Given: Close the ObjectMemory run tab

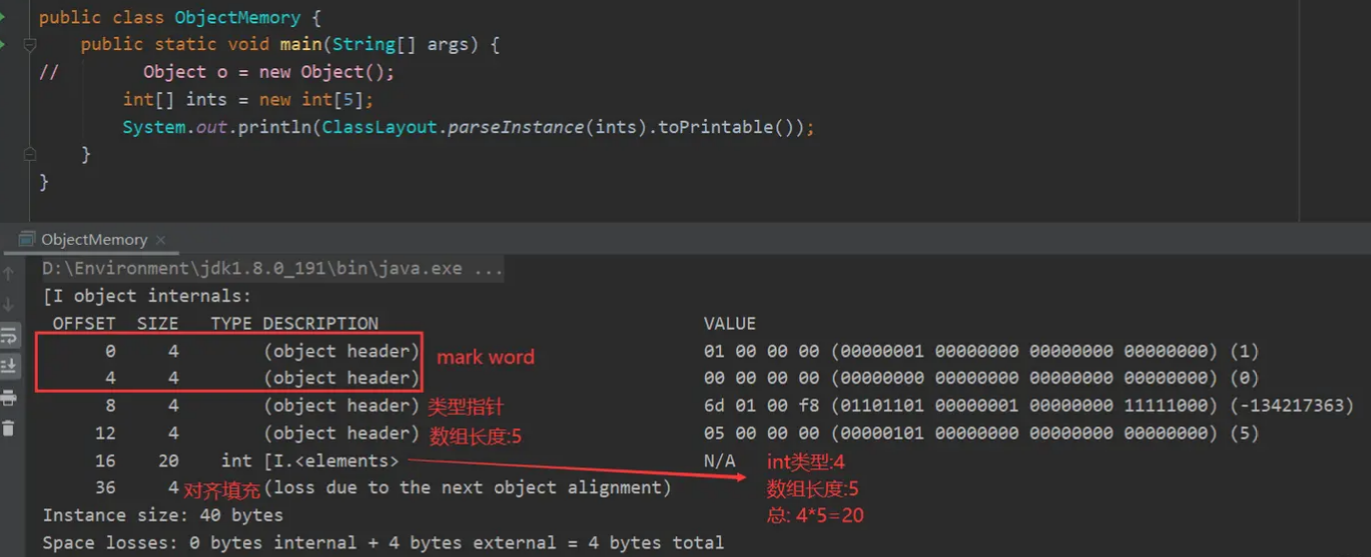Looking at the screenshot, I should (160, 240).
